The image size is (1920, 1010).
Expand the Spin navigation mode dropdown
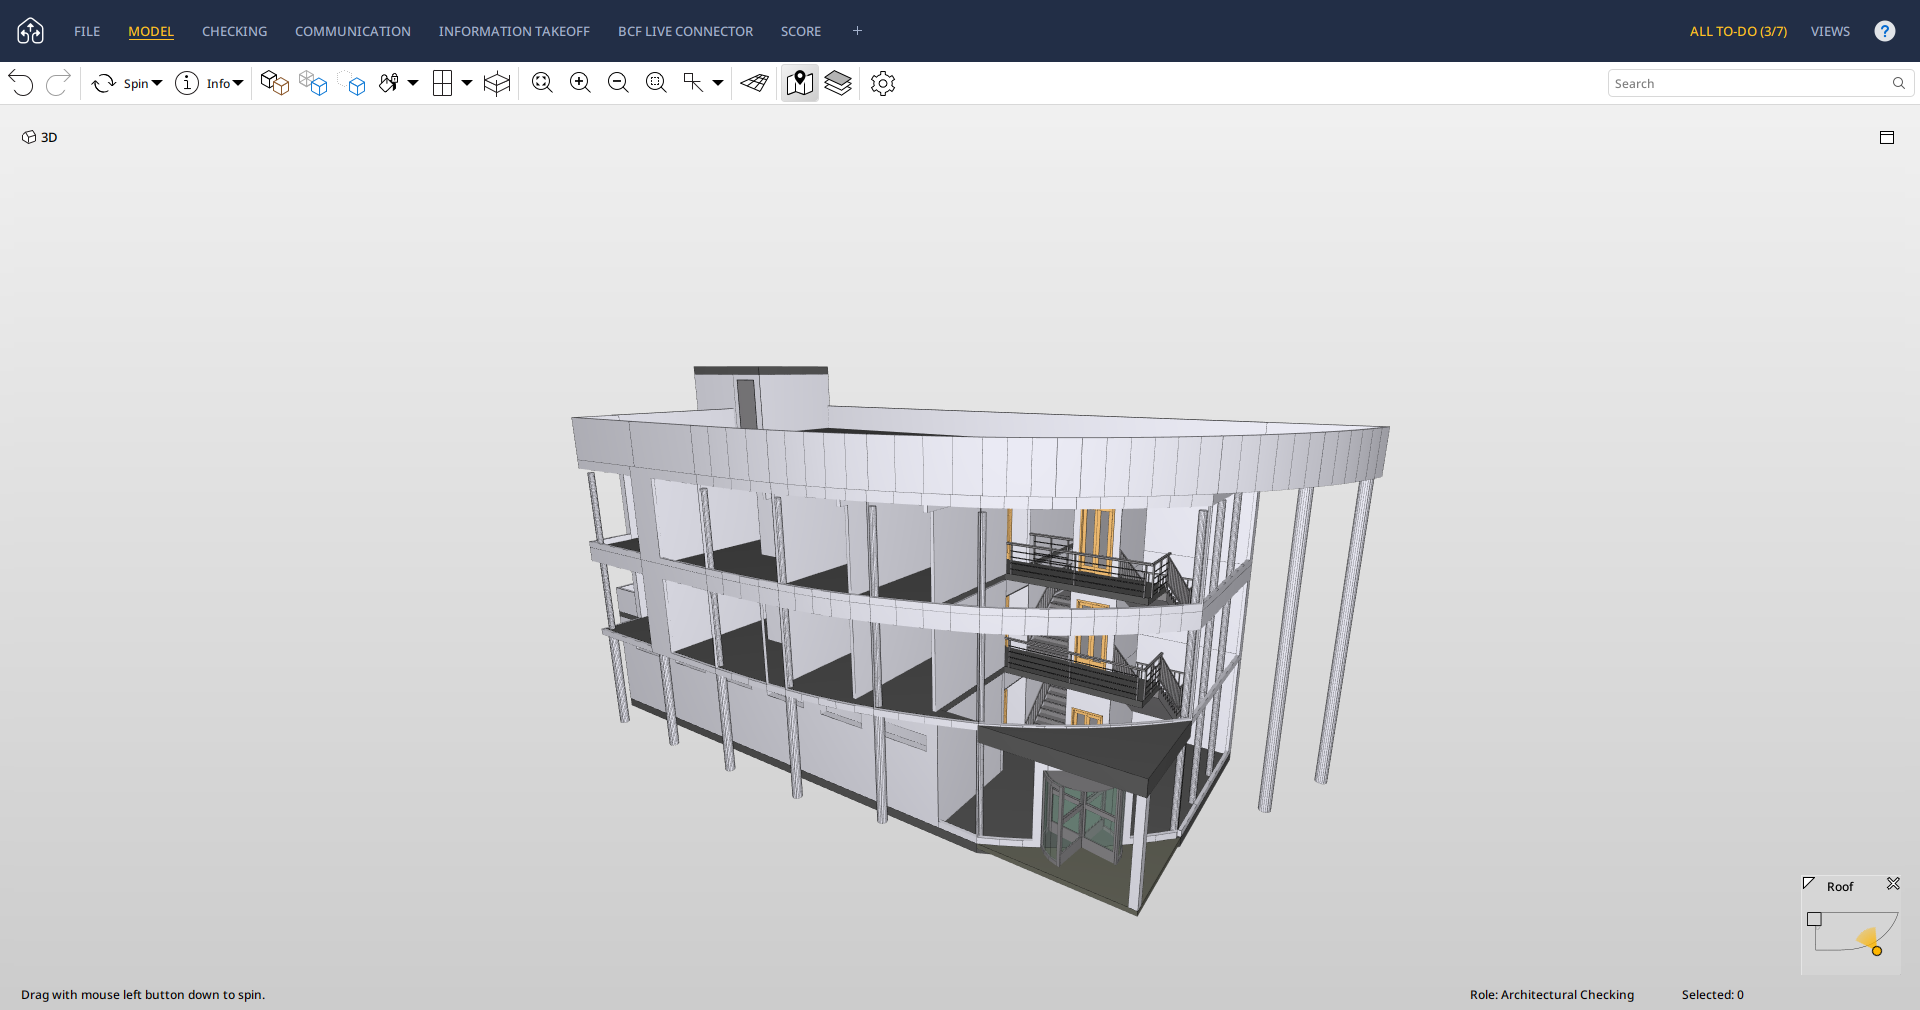157,83
